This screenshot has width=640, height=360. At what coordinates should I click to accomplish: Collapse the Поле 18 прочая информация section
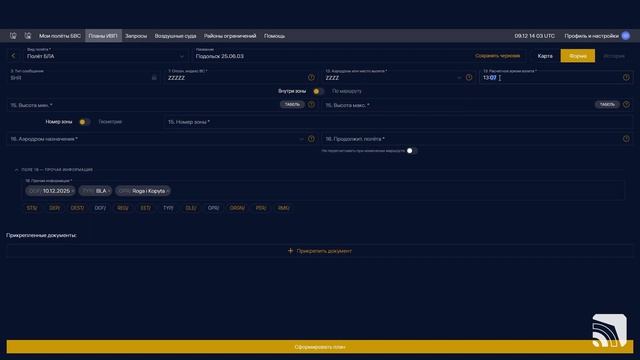16,170
